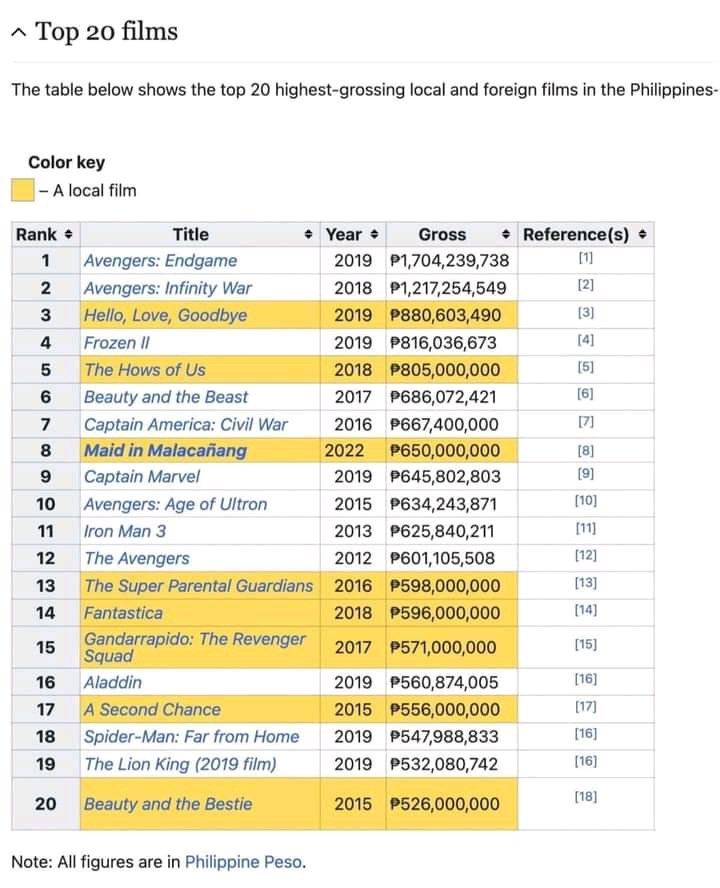Screen dimensions: 720x888
Task: Open the Hello, Love, Goodbye link
Action: (x=165, y=315)
